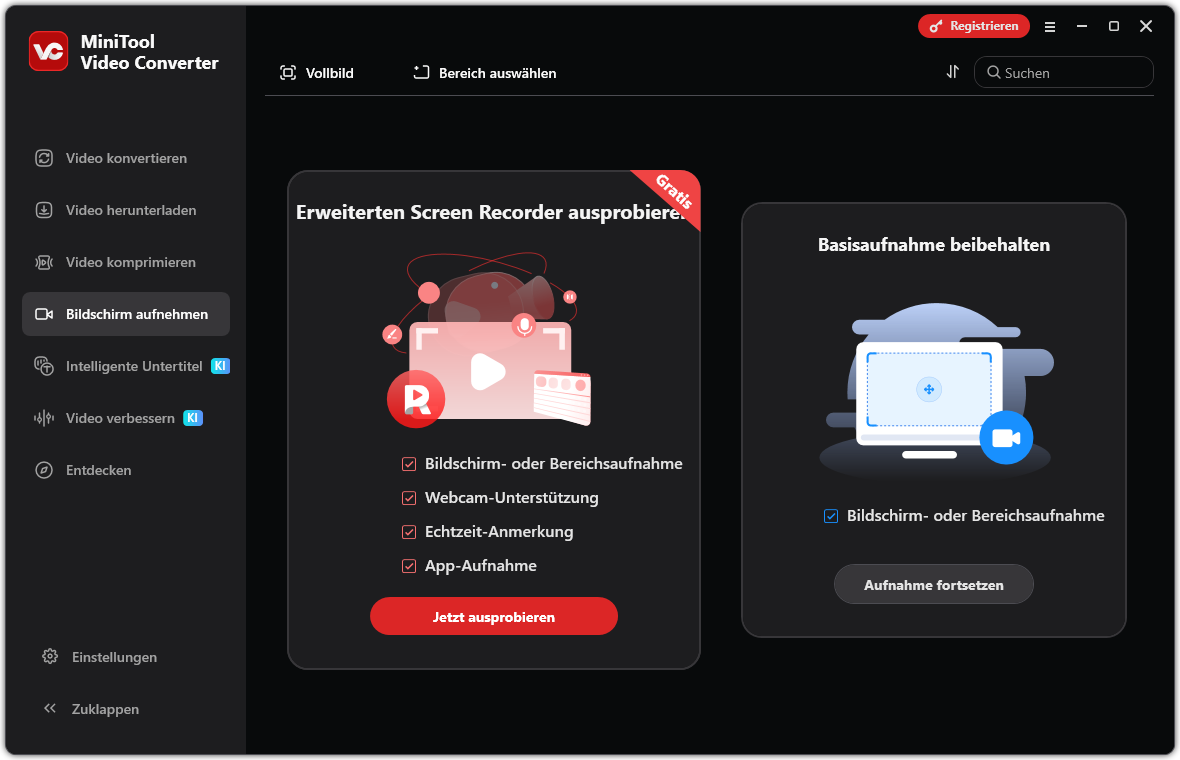Toggle the App-Aufnahme checkbox
Image resolution: width=1180 pixels, height=760 pixels.
(x=409, y=566)
